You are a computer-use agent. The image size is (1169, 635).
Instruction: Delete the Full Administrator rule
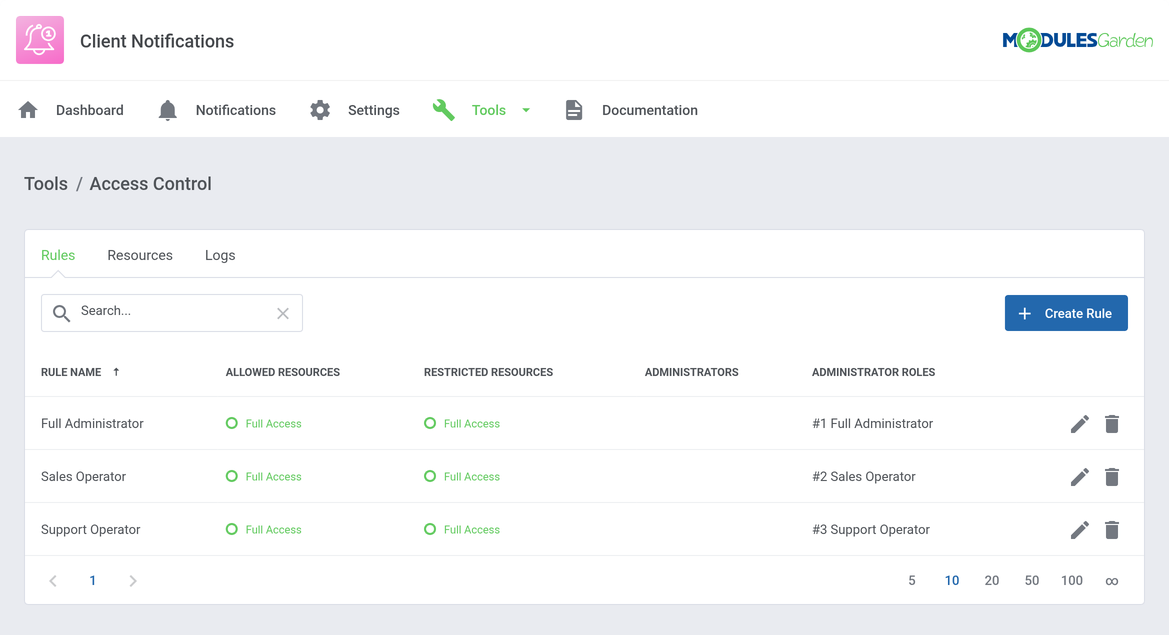(x=1112, y=424)
